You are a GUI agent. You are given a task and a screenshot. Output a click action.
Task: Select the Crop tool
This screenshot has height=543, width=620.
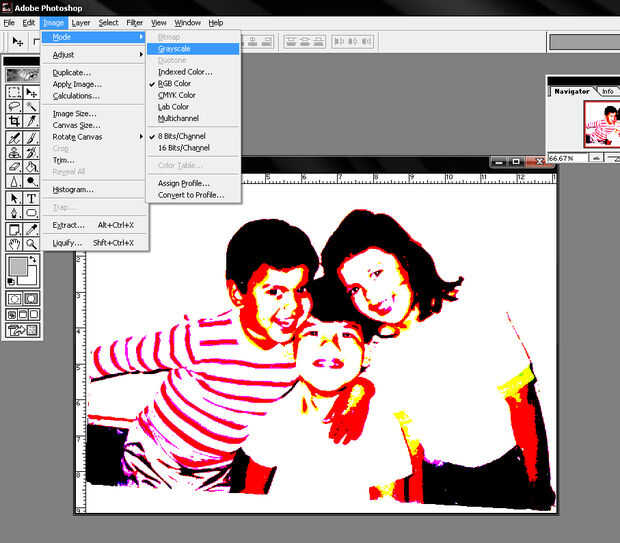14,121
